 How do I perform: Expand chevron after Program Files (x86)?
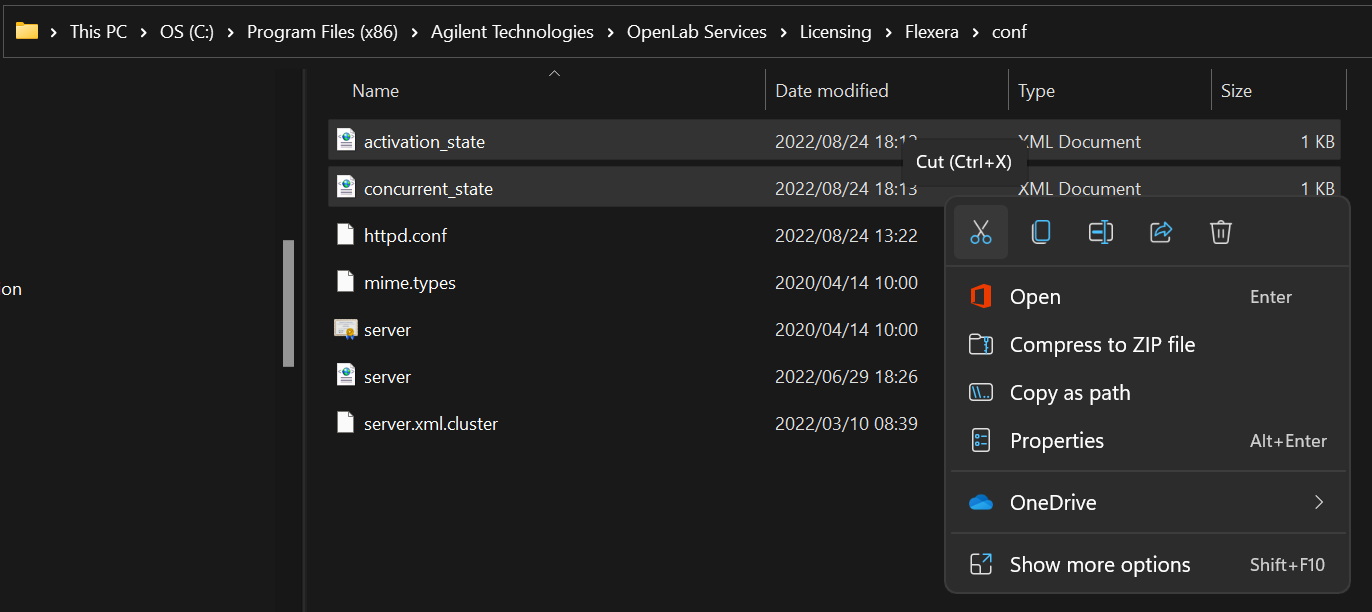pos(414,32)
